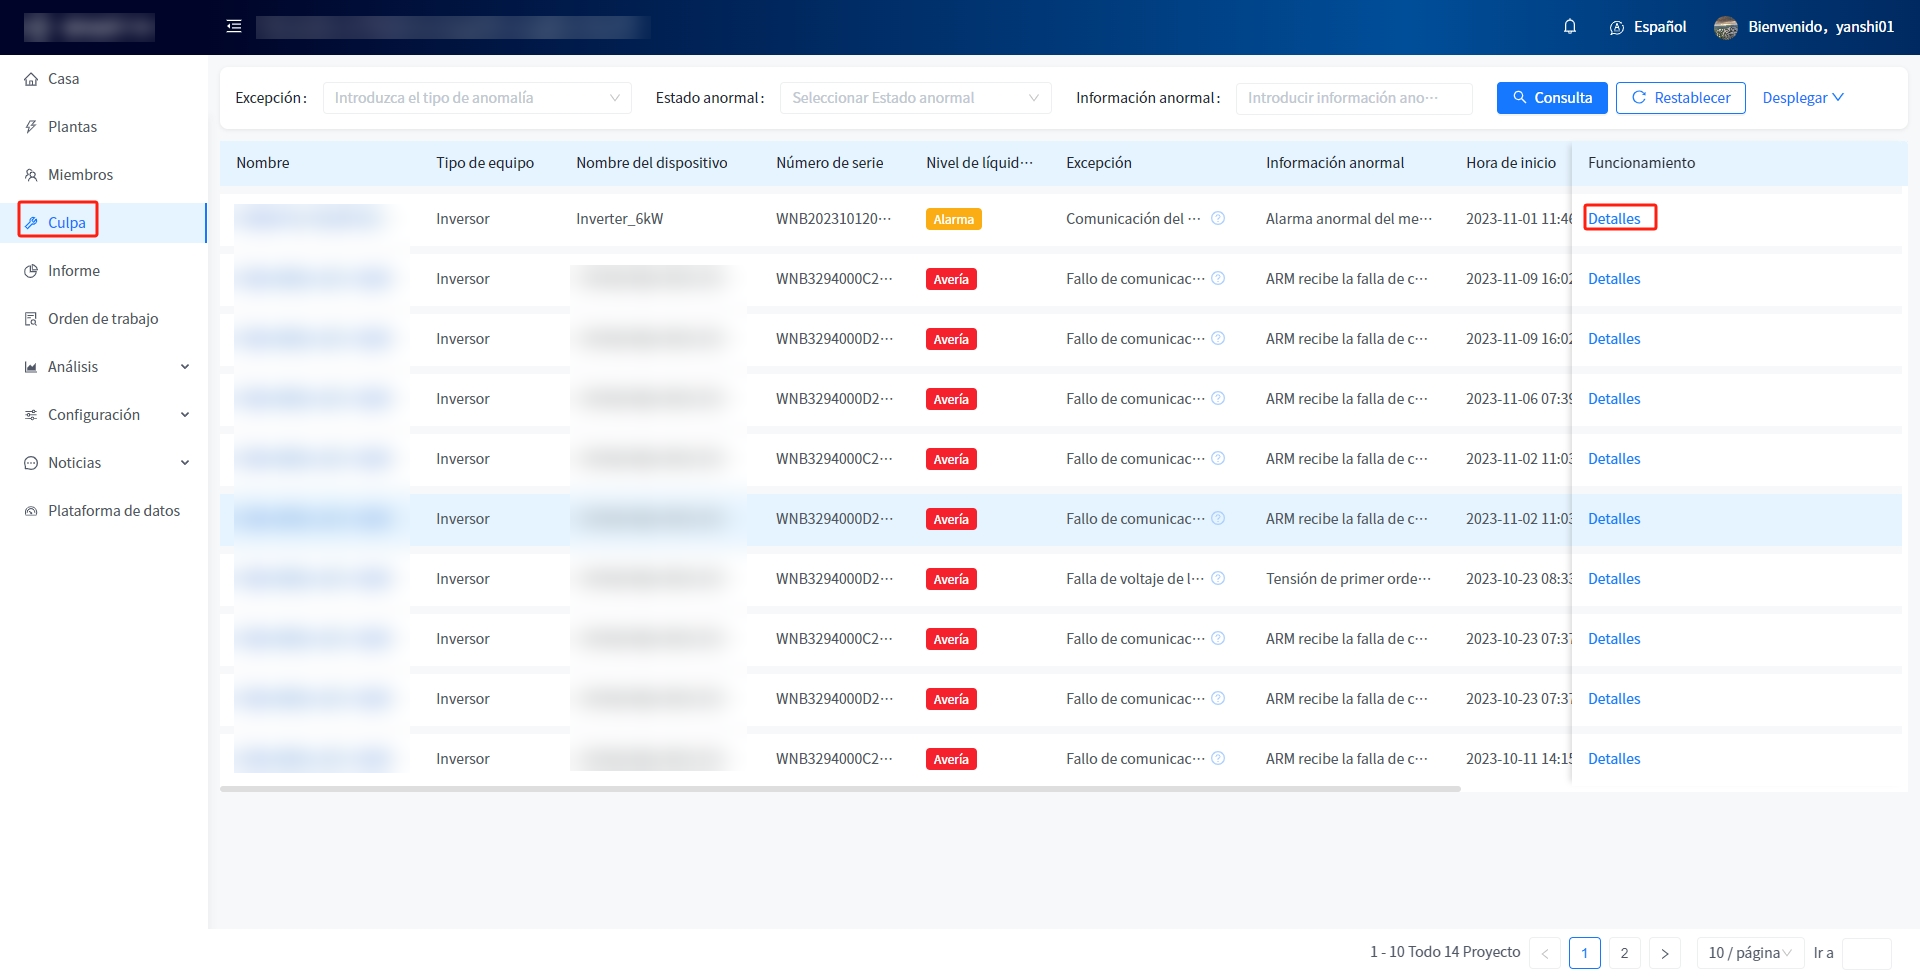Open Detalles for Inverter_6kW row

[x=1614, y=219]
